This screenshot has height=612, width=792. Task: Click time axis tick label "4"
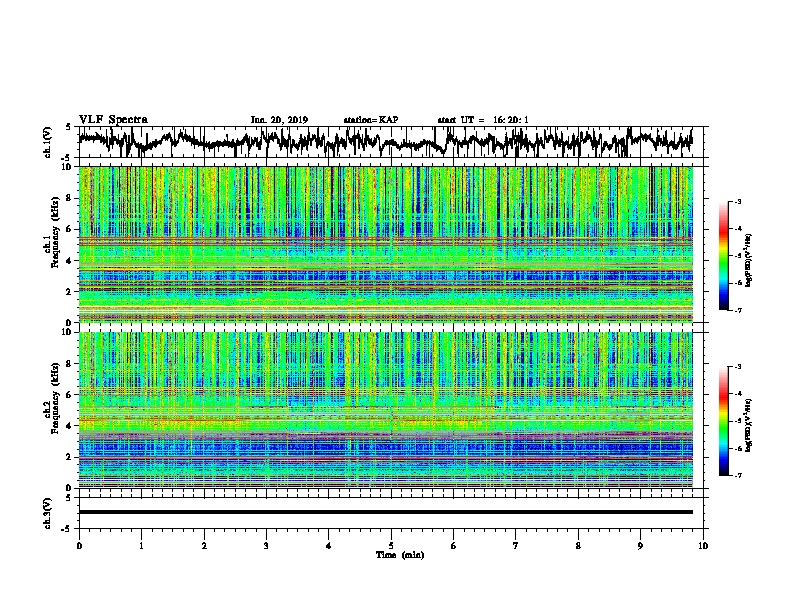coord(329,545)
